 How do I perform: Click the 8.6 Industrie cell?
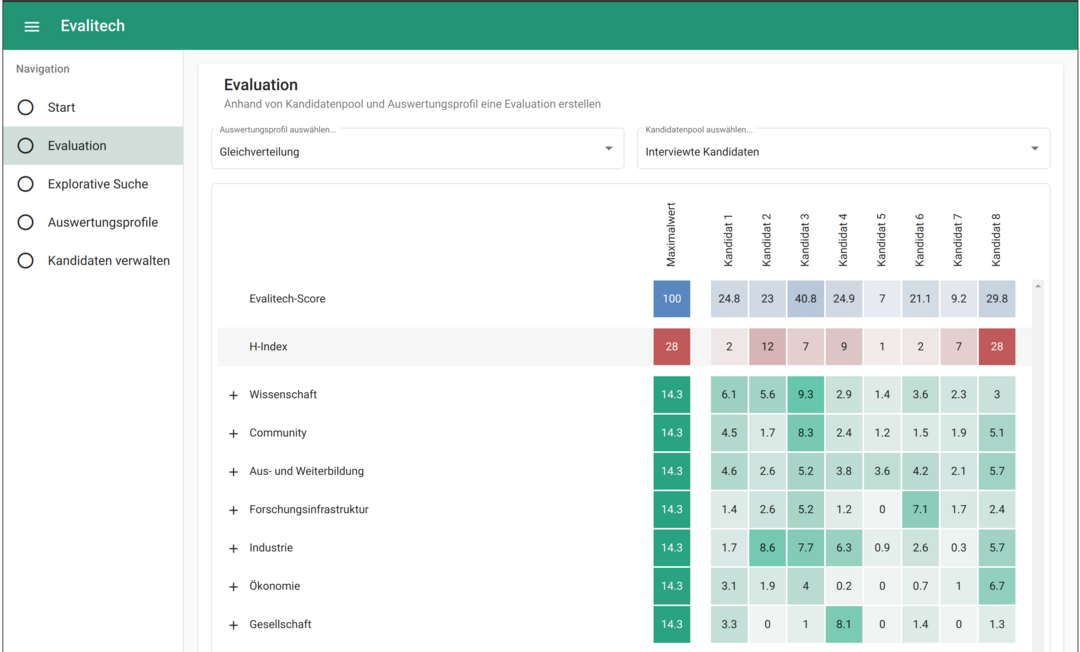click(767, 548)
